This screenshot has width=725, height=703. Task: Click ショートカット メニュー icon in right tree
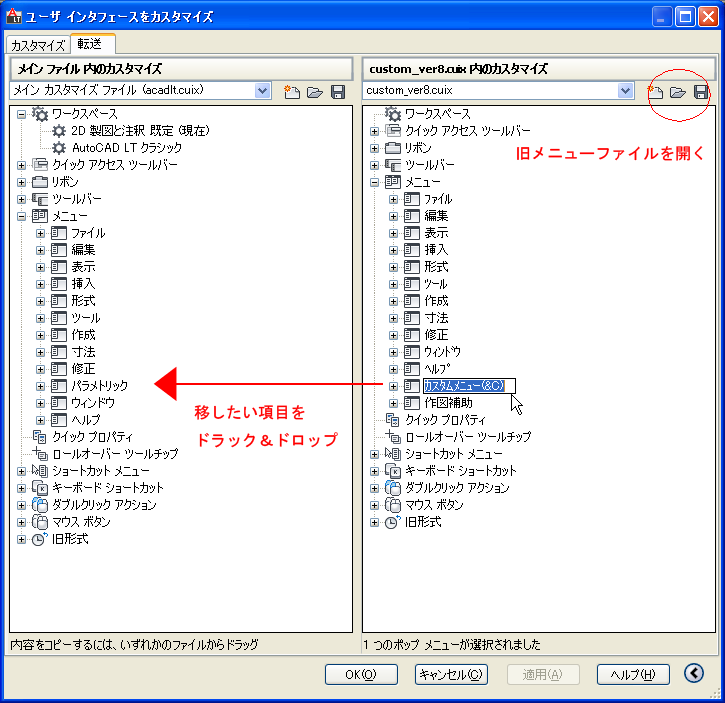pos(393,454)
